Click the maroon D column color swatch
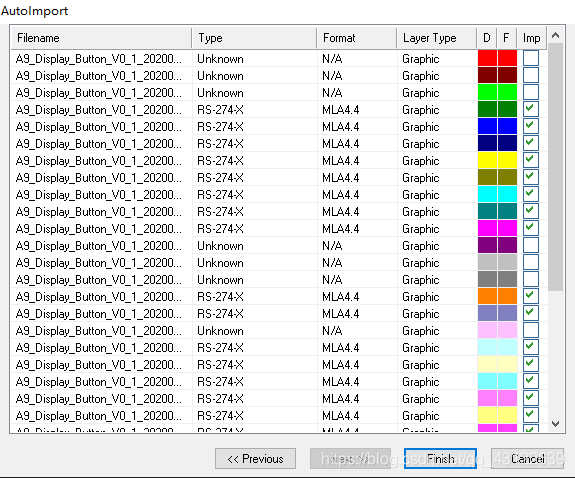575x478 pixels. [x=487, y=75]
